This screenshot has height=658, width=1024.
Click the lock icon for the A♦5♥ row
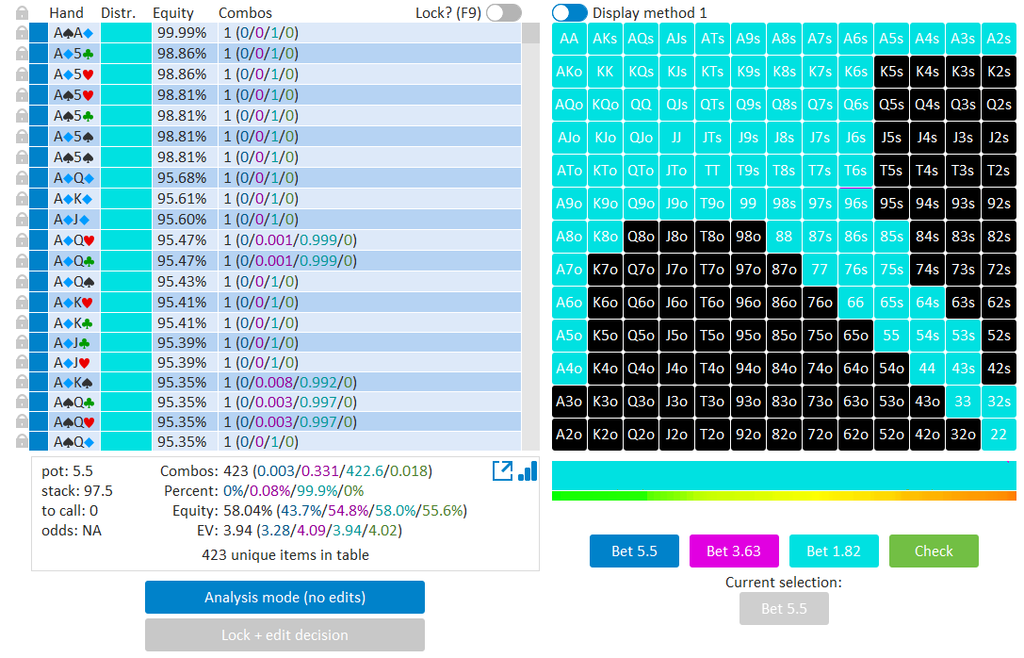[x=22, y=74]
